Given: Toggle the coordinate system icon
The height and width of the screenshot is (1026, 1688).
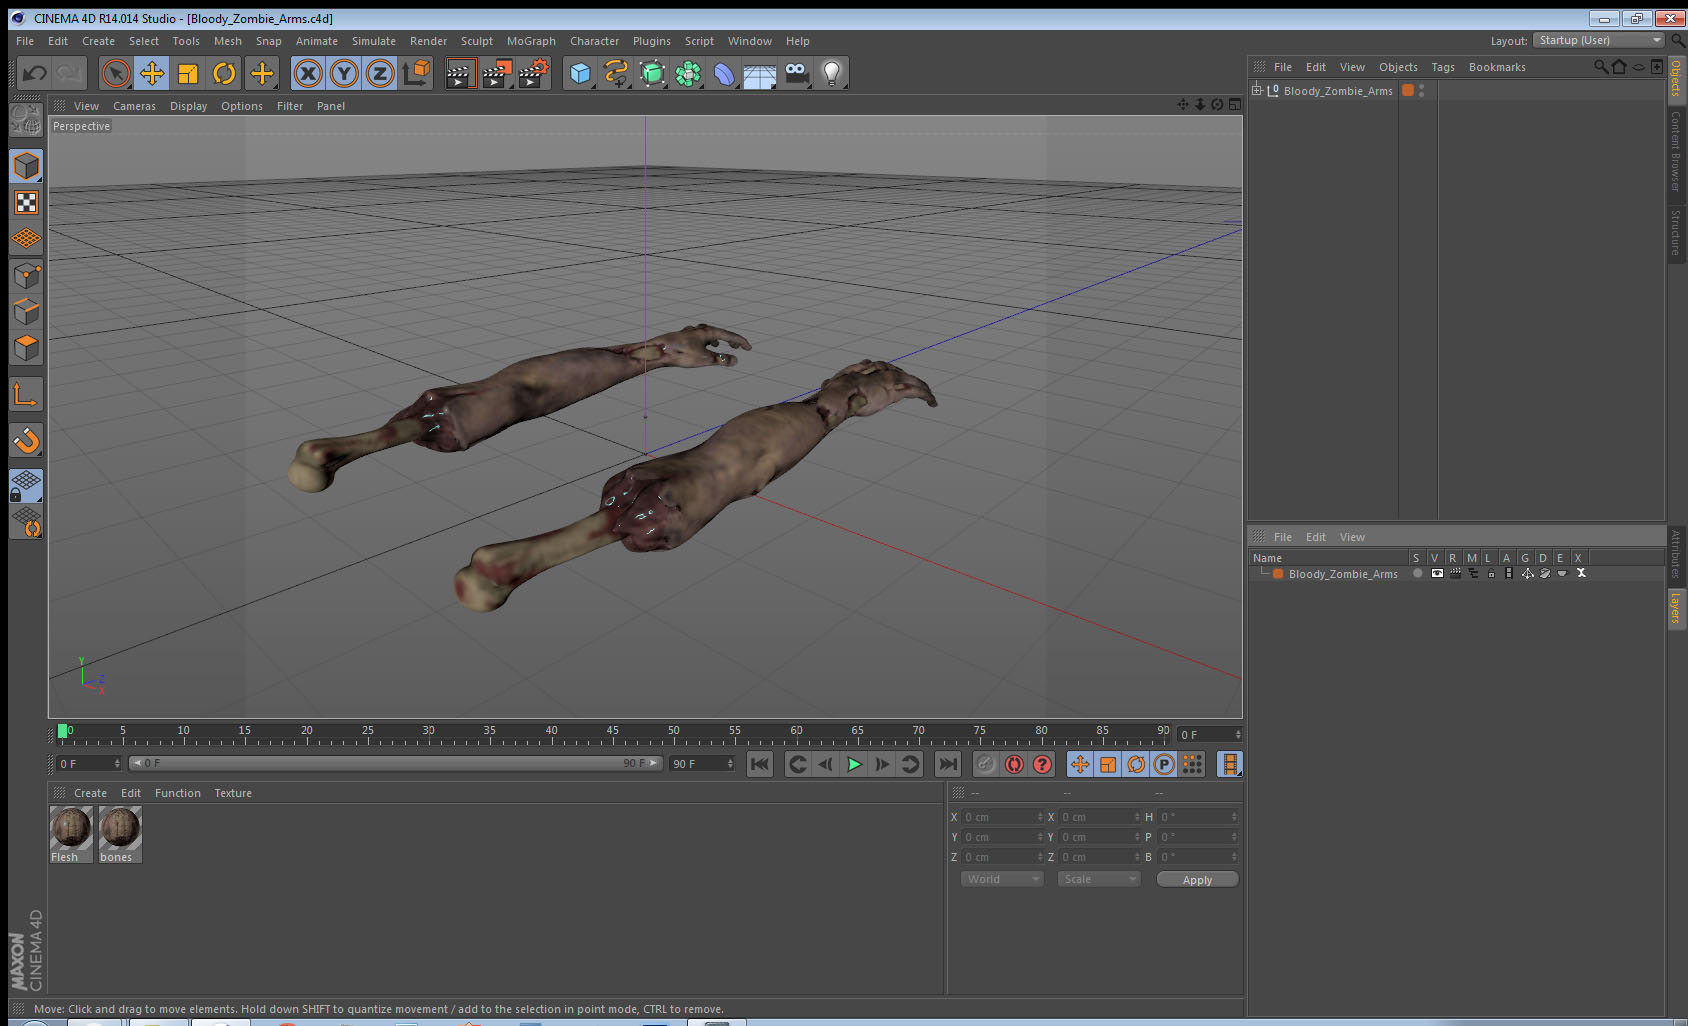Looking at the screenshot, I should (417, 73).
